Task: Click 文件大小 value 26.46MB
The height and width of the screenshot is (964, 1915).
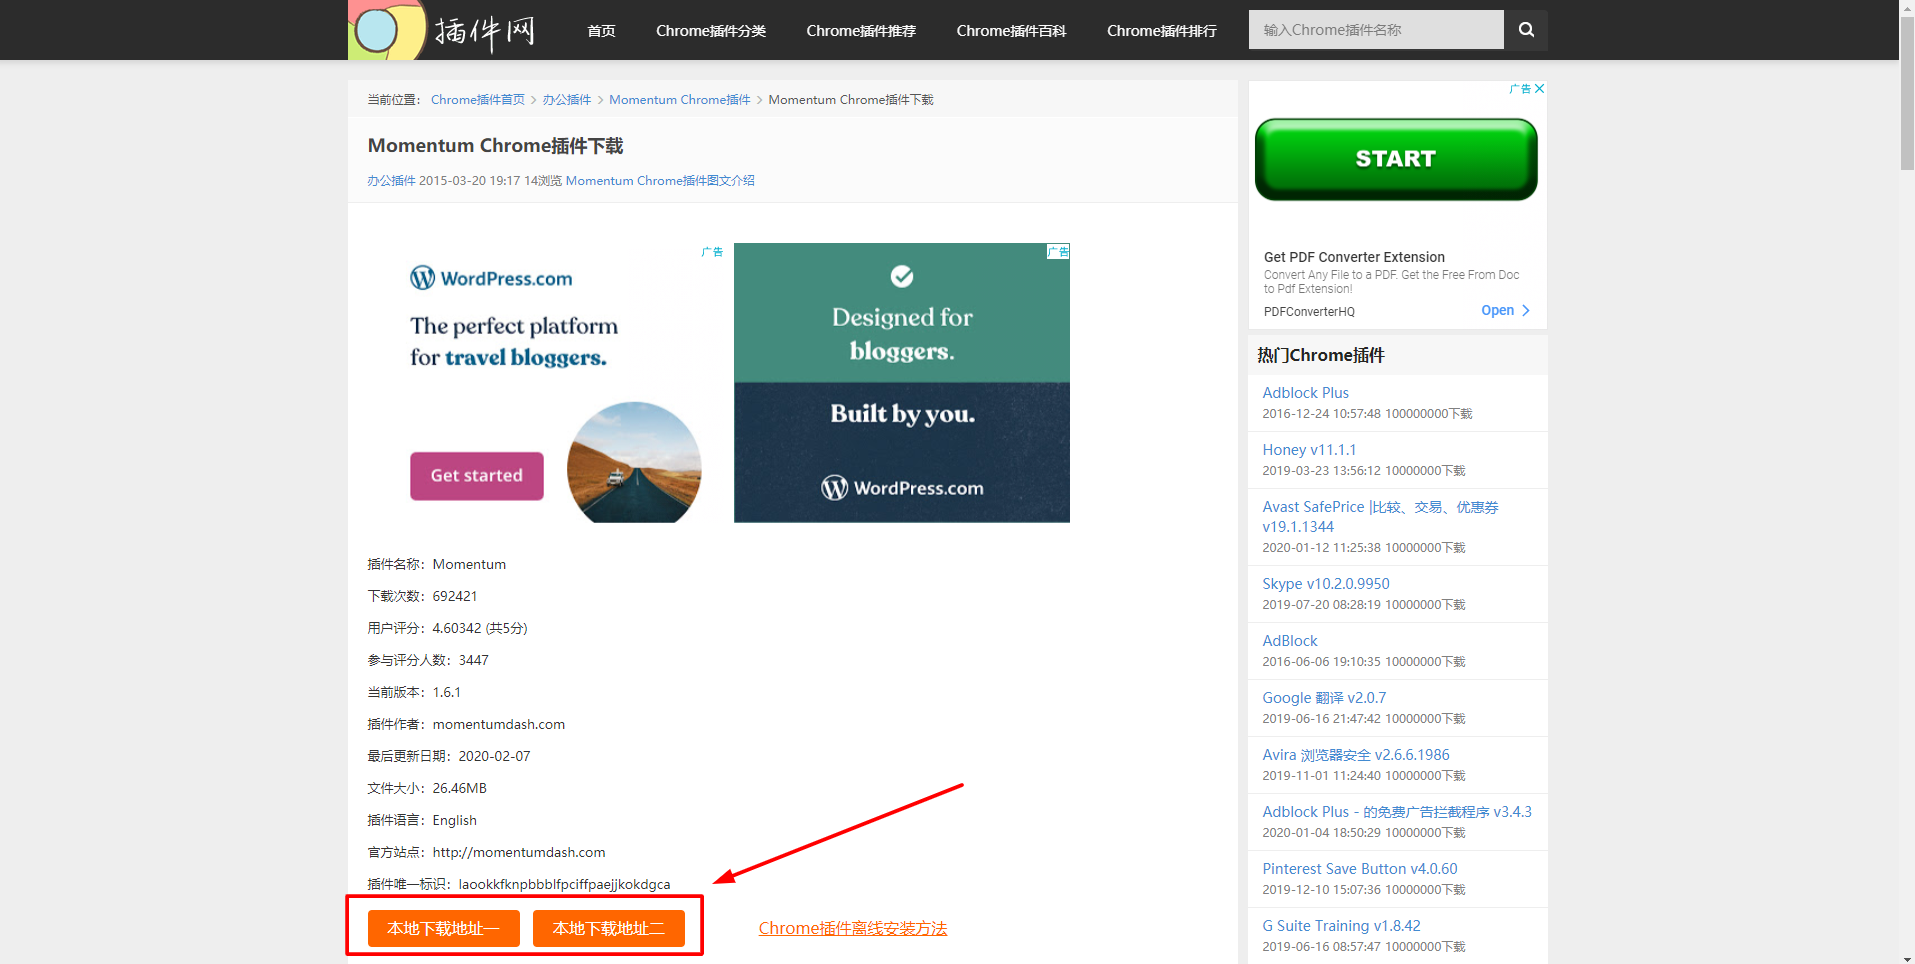Action: (460, 788)
